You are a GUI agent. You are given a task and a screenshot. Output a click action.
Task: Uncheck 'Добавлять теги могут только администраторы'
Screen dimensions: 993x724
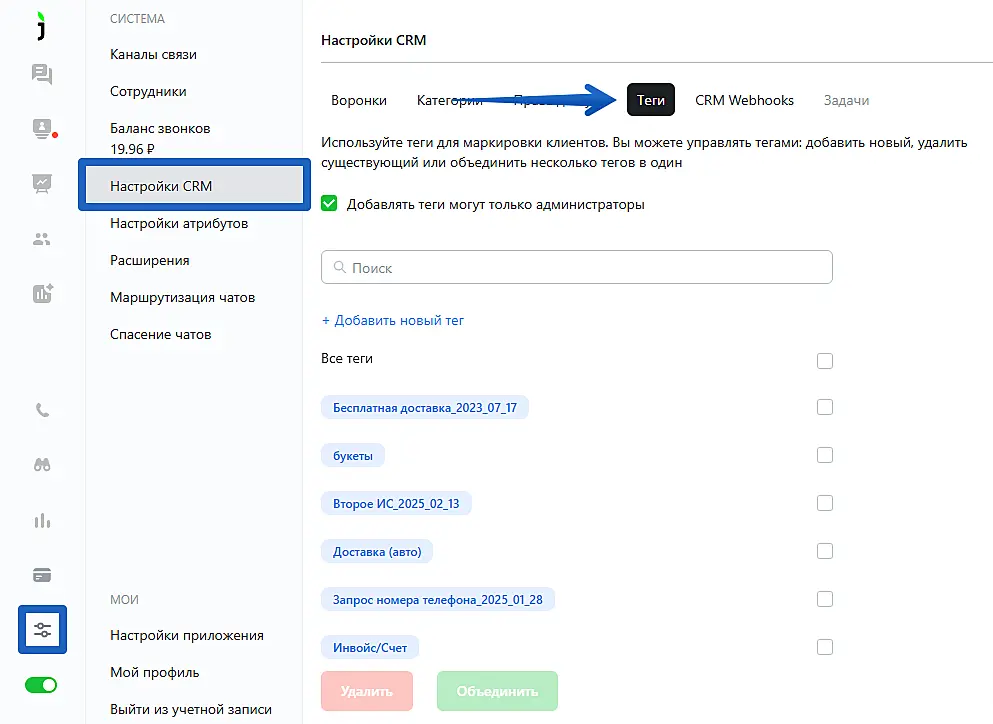[x=329, y=204]
